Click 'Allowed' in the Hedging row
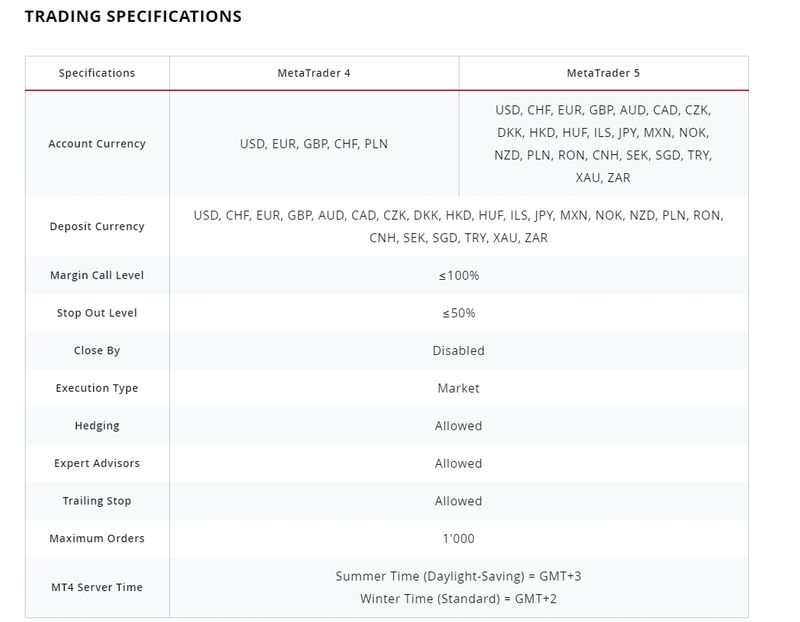The height and width of the screenshot is (622, 800). coord(458,426)
